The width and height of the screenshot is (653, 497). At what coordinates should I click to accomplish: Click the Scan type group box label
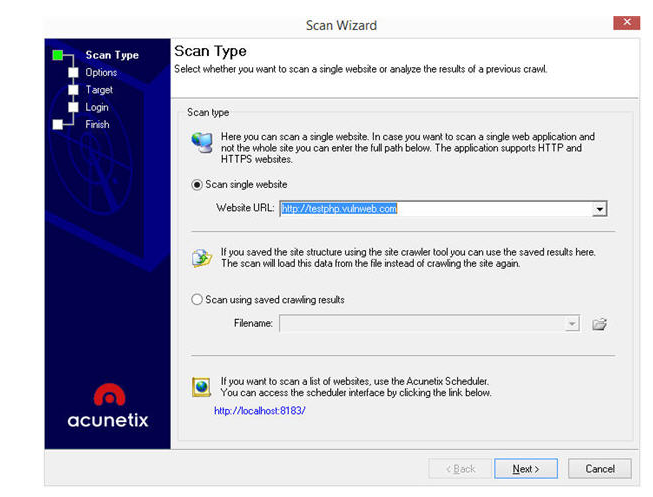tap(208, 112)
